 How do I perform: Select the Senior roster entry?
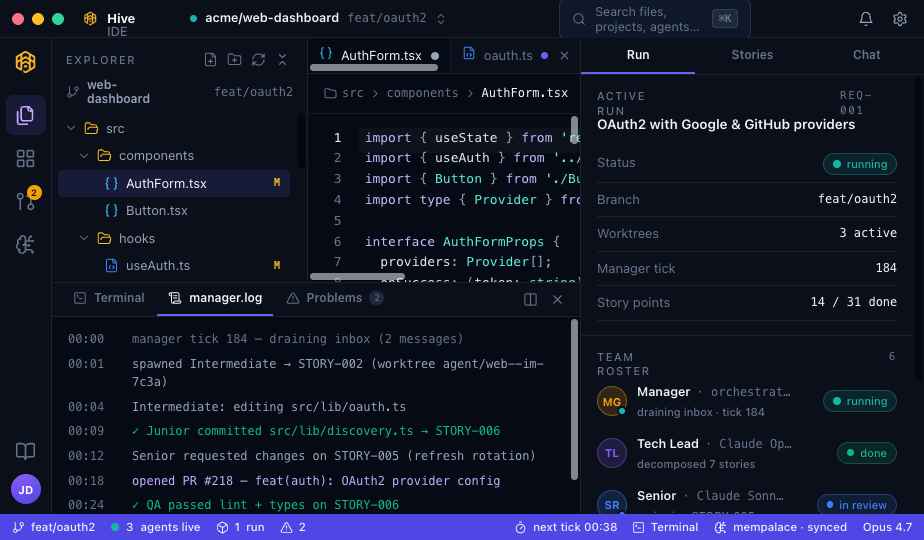[747, 501]
